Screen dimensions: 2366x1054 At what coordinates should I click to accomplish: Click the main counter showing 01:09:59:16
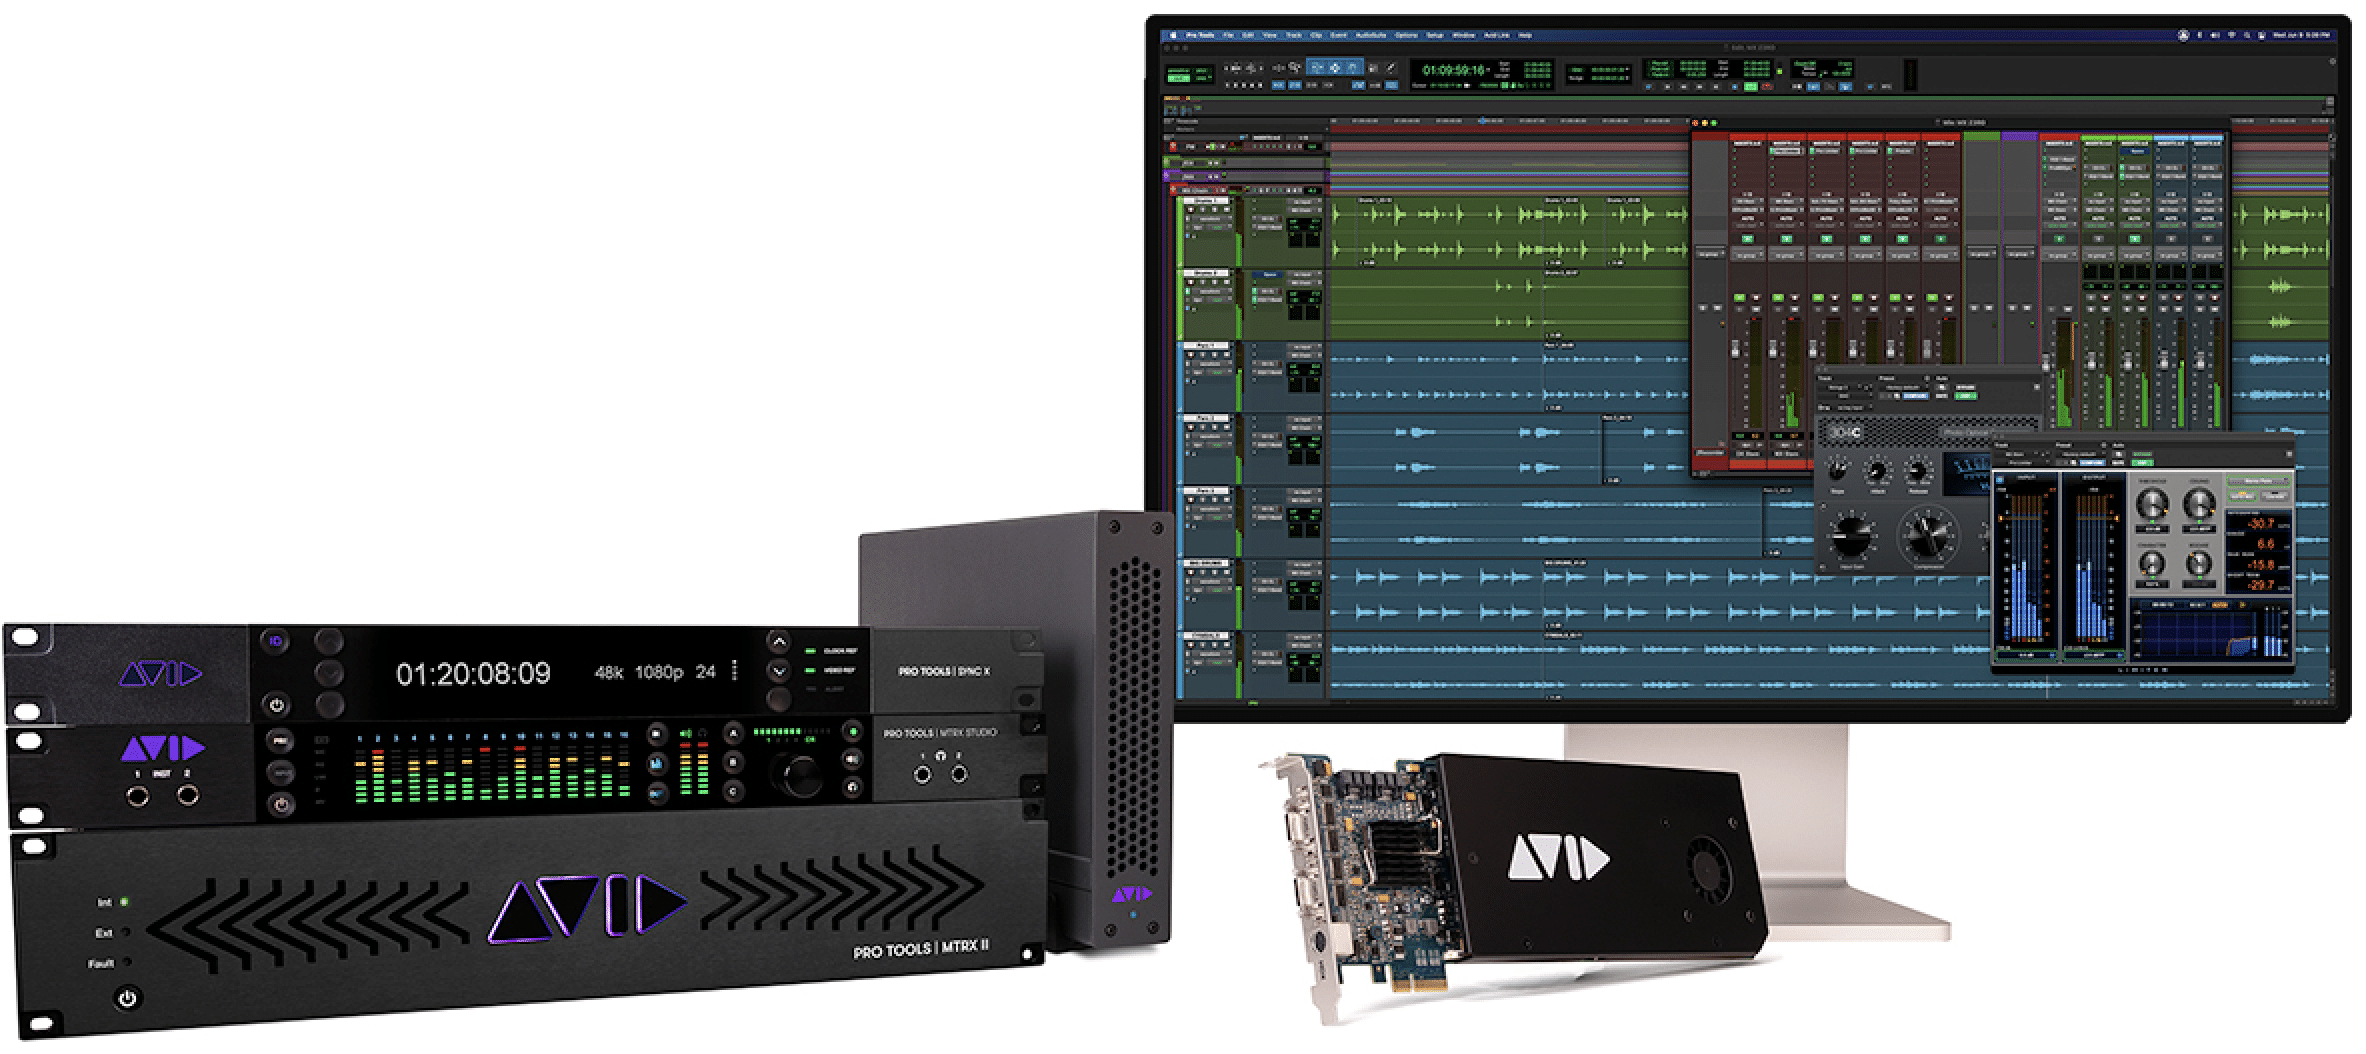coord(1453,69)
